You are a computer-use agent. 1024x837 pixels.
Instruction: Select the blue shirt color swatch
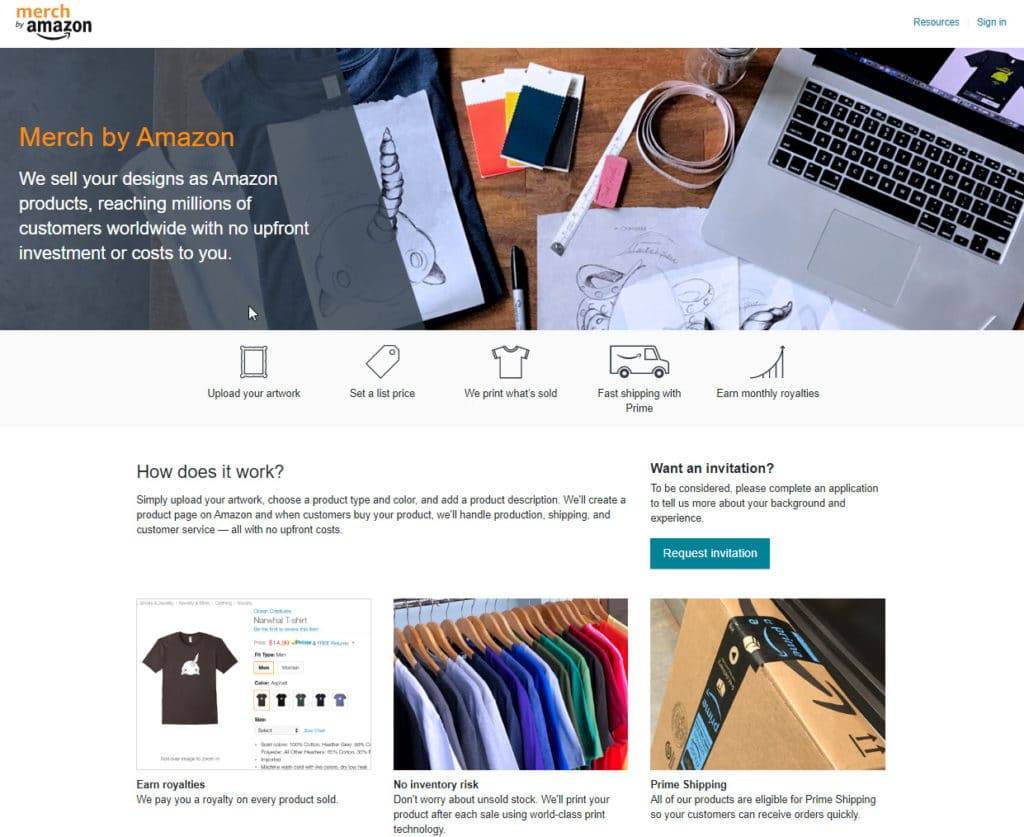[x=340, y=701]
